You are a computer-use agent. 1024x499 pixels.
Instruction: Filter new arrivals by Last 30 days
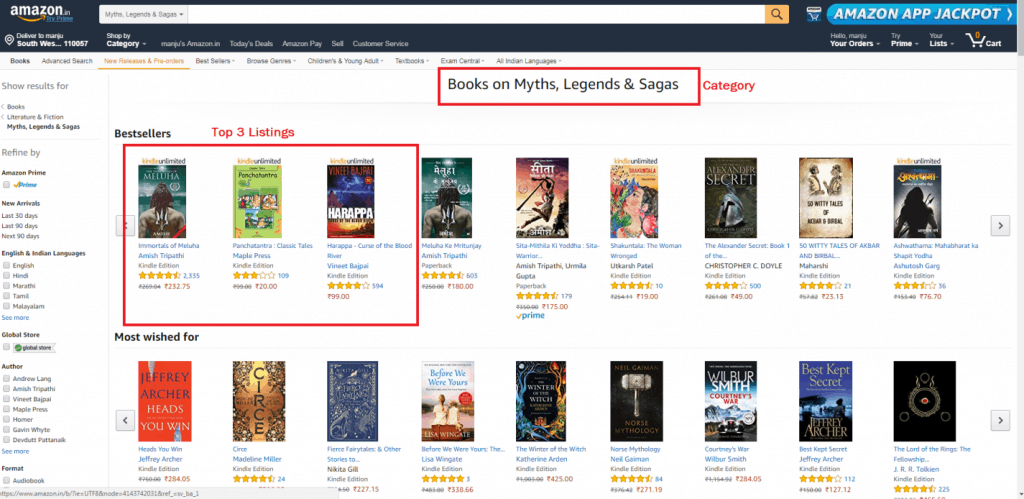pyautogui.click(x=20, y=216)
